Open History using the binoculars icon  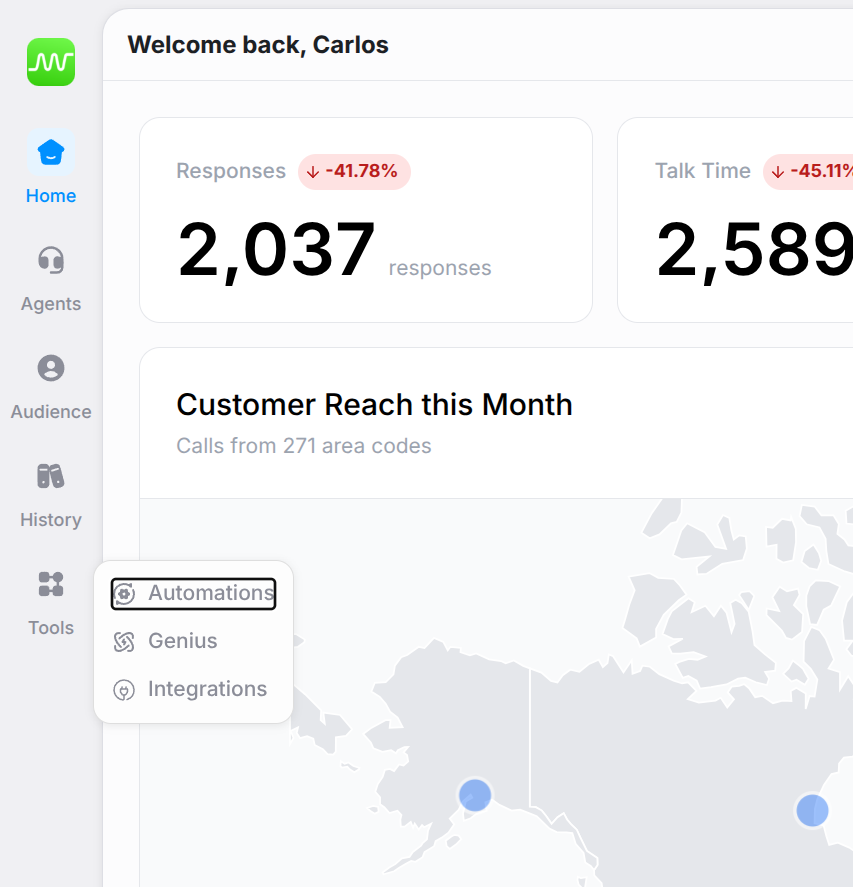[50, 475]
